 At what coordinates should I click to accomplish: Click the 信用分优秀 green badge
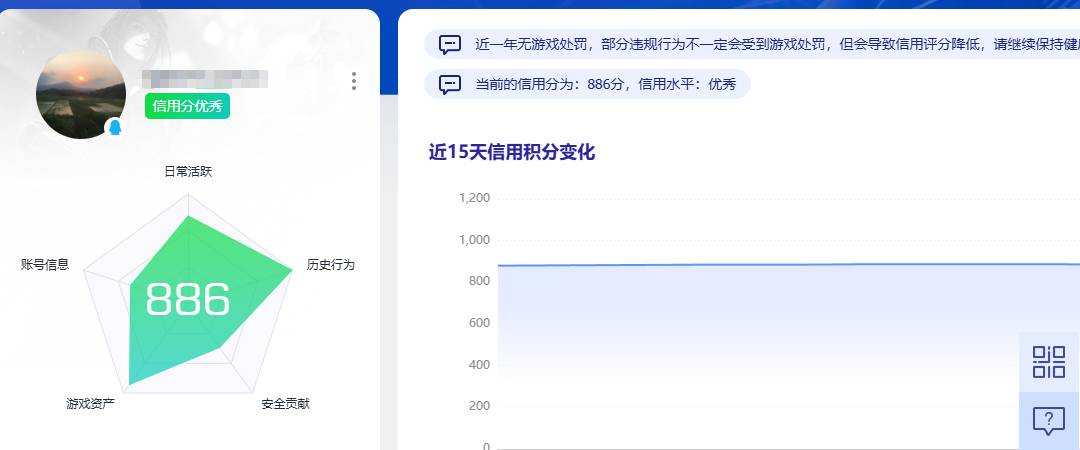point(187,106)
